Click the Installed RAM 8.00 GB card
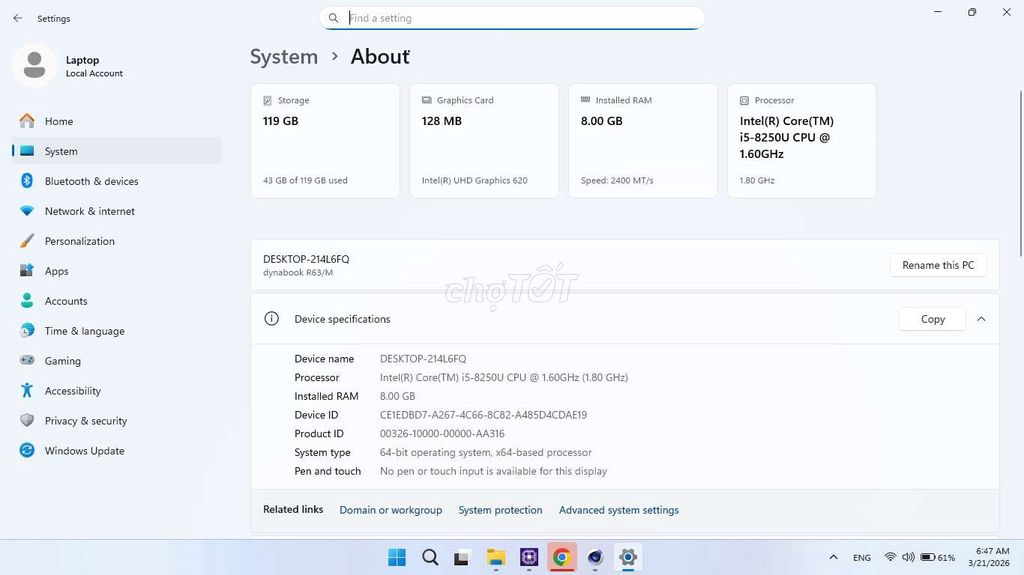Image resolution: width=1024 pixels, height=575 pixels. click(643, 140)
